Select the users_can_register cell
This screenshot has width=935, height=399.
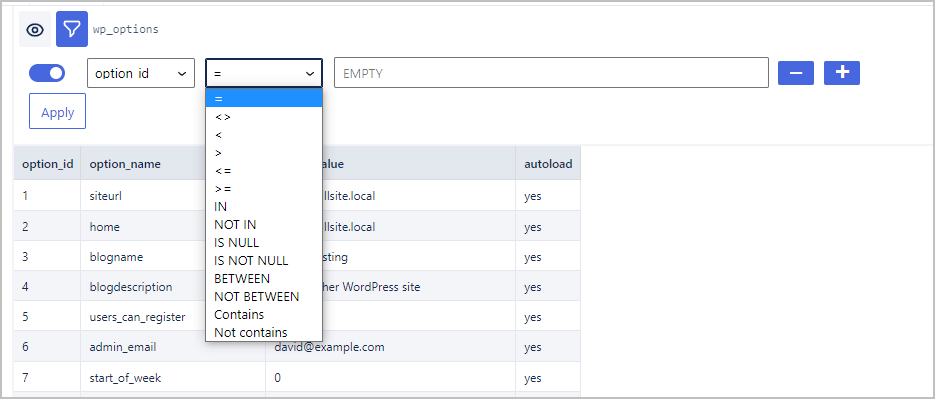pos(143,317)
